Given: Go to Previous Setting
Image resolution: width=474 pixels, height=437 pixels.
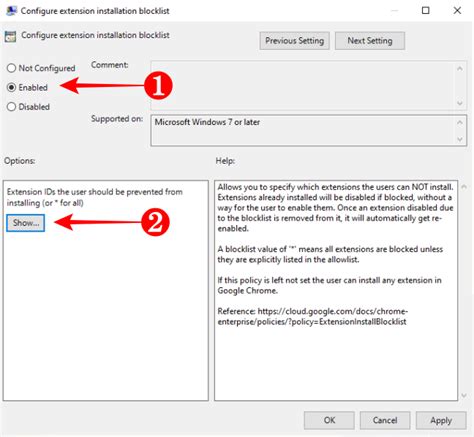Looking at the screenshot, I should tap(295, 41).
